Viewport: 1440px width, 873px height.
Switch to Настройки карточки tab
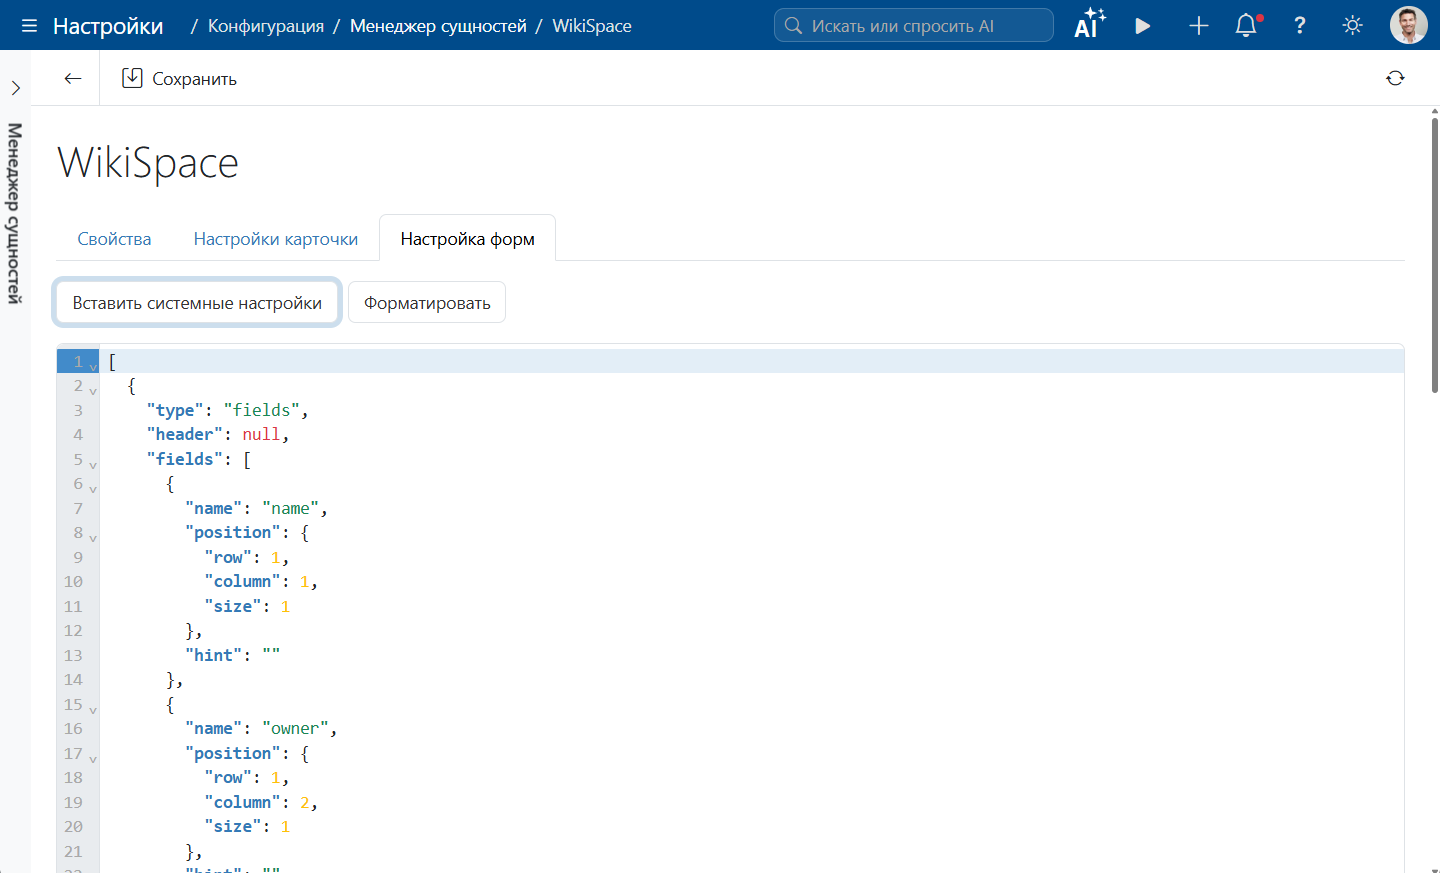276,239
